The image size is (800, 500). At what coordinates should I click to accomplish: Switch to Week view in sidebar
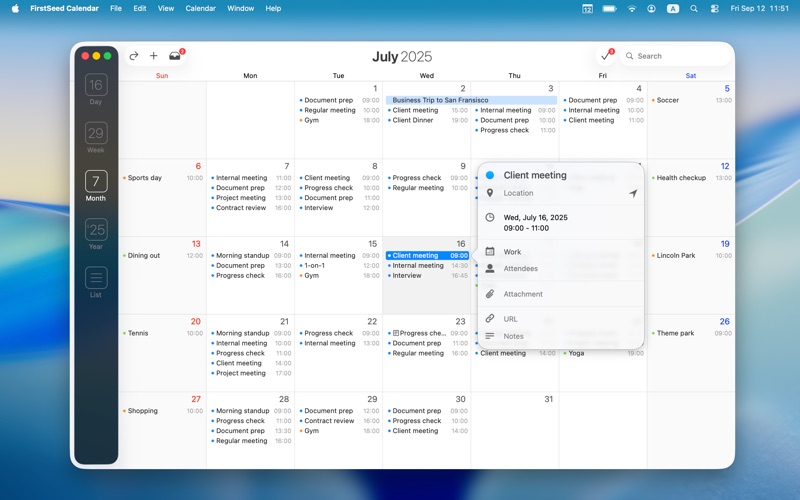(96, 137)
